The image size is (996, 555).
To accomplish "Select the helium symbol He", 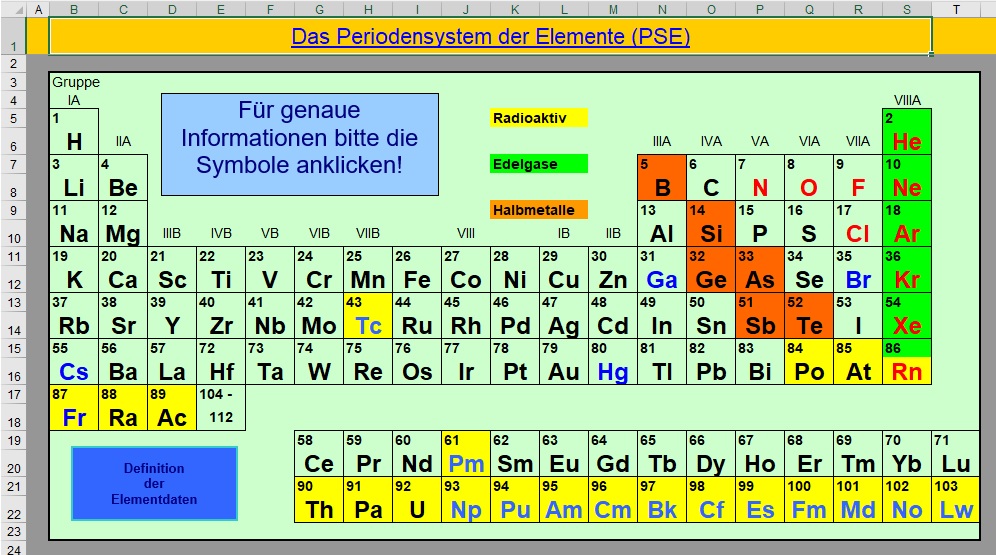I will pos(906,142).
